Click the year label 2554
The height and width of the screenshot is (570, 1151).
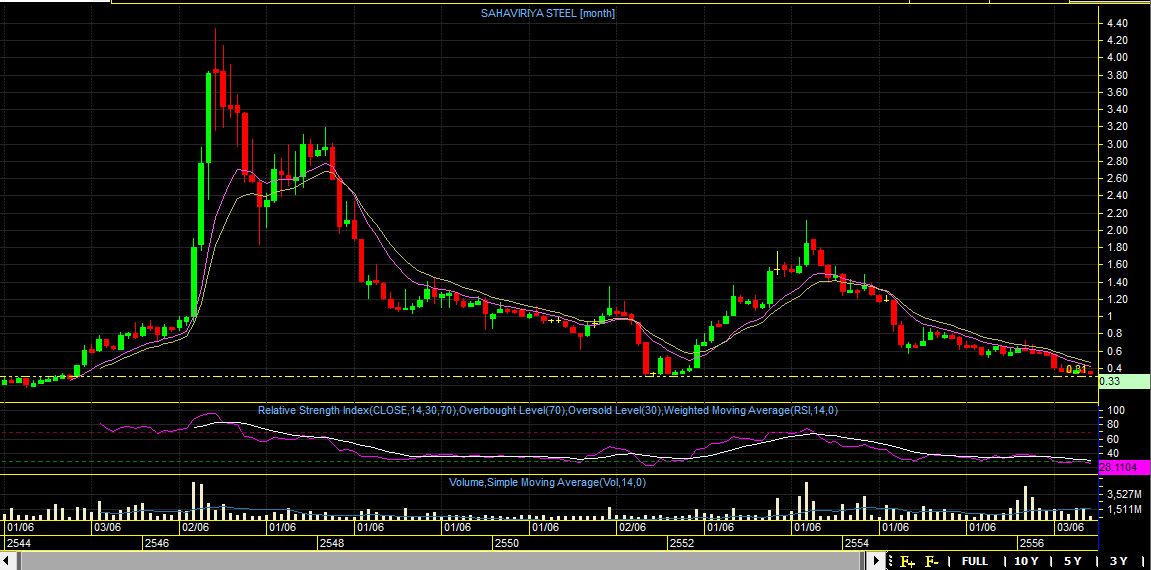pos(856,544)
